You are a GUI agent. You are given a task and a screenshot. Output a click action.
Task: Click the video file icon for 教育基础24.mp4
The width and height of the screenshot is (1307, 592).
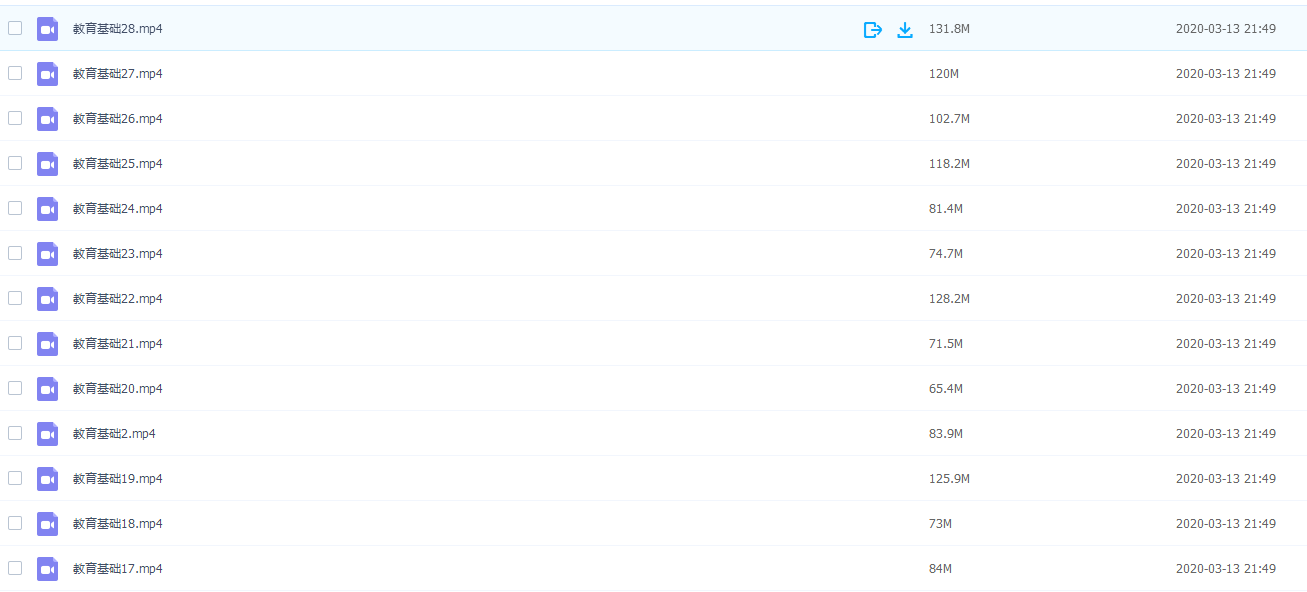coord(47,209)
